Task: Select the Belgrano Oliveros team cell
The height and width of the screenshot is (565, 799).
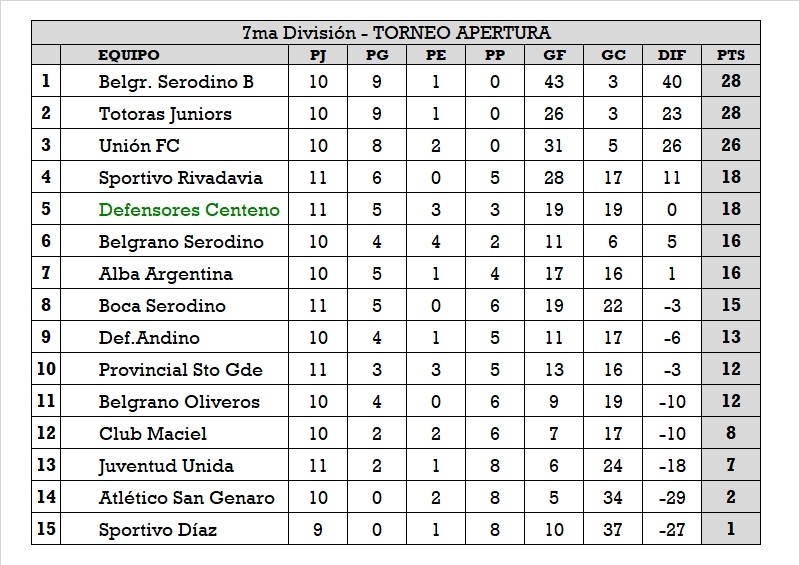Action: click(179, 402)
